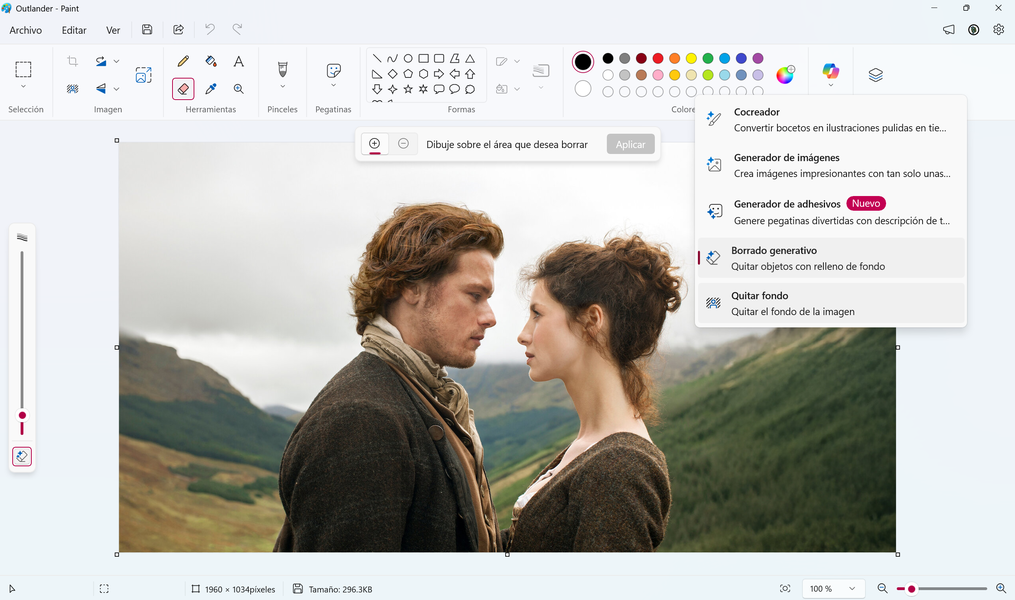Viewport: 1015px width, 600px height.
Task: Click the Share icon
Action: click(x=179, y=30)
